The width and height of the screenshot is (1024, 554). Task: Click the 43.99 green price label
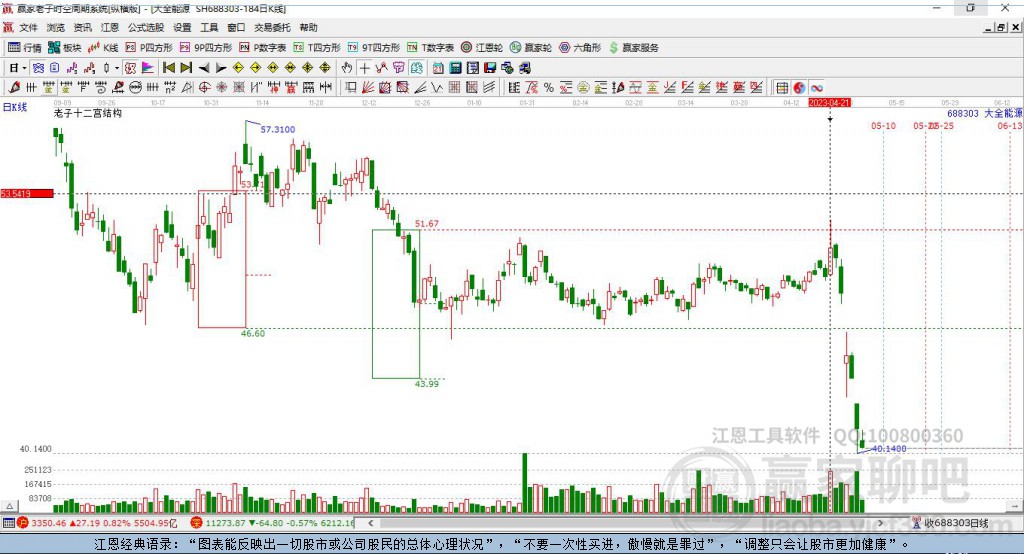(x=426, y=383)
